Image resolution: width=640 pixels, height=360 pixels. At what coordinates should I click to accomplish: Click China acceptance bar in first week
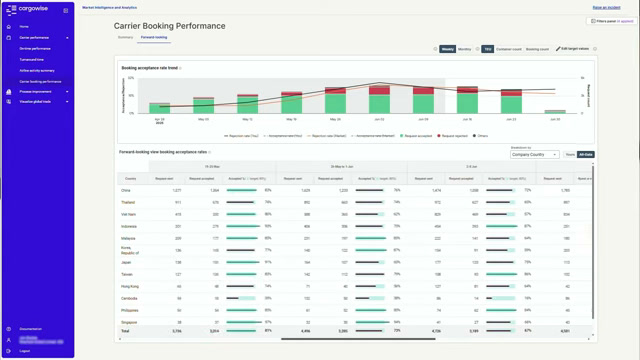[x=242, y=190]
